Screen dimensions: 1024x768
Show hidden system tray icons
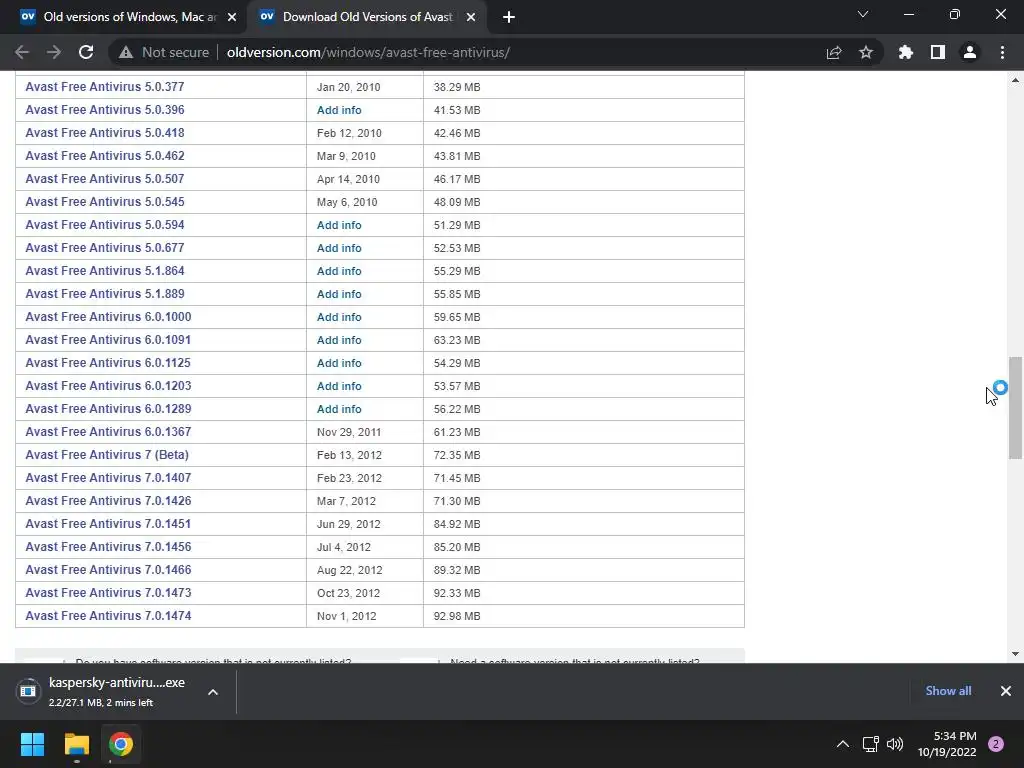[843, 744]
